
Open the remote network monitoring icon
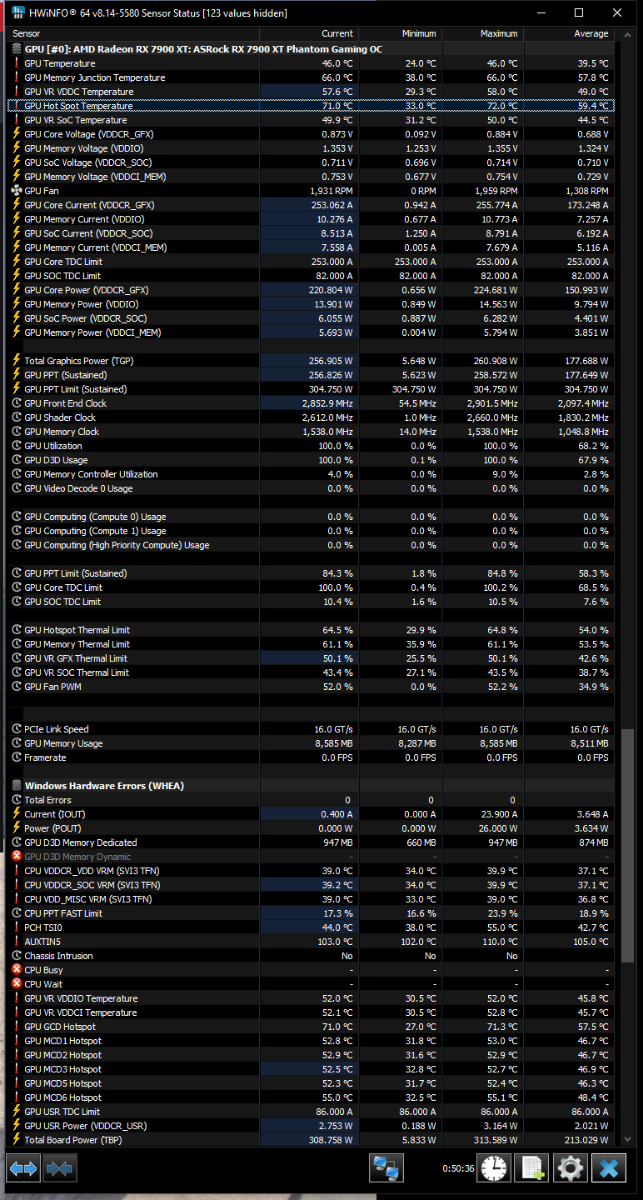[x=385, y=1167]
